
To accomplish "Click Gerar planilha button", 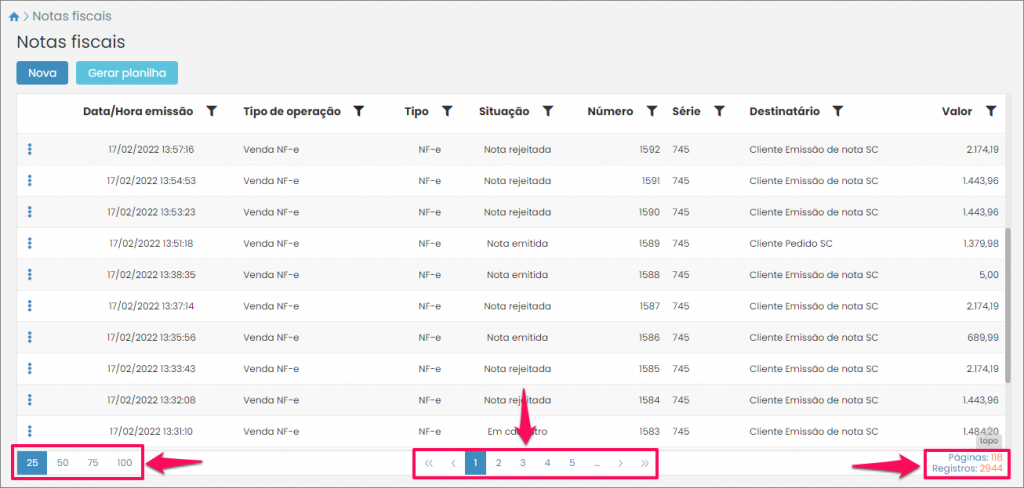I will [126, 73].
